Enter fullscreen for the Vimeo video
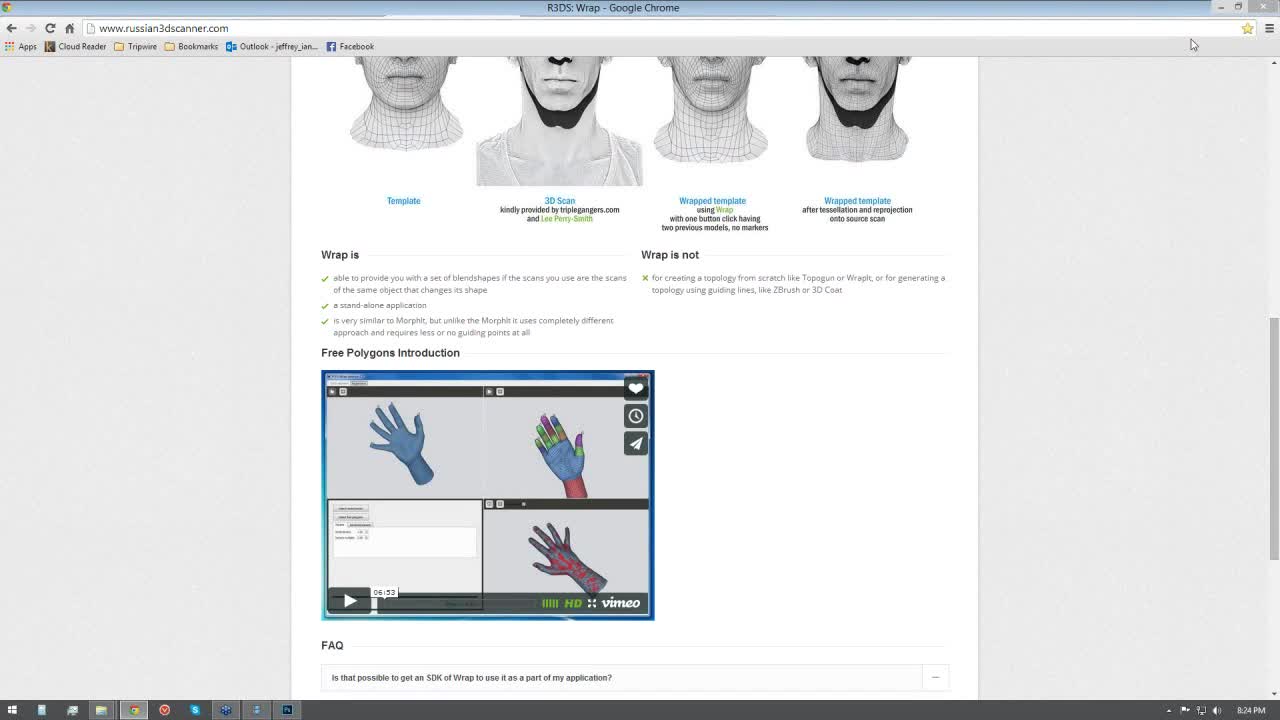Screen dimensions: 1280x720 click(592, 603)
